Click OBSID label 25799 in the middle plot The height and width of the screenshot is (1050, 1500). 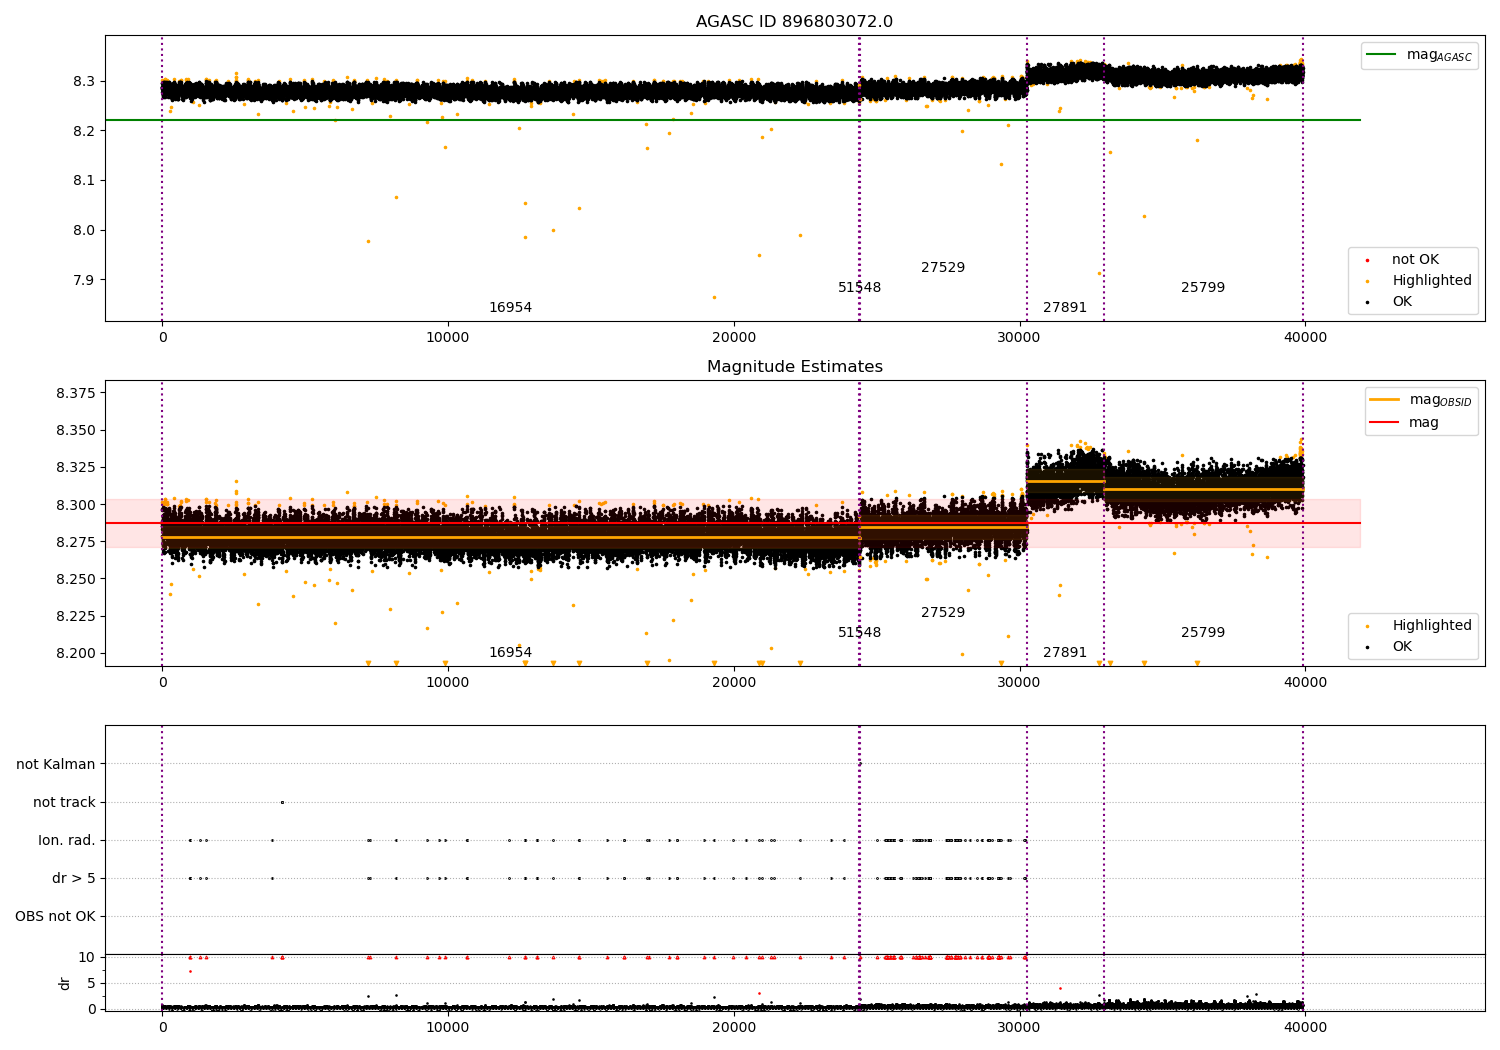coord(1203,633)
